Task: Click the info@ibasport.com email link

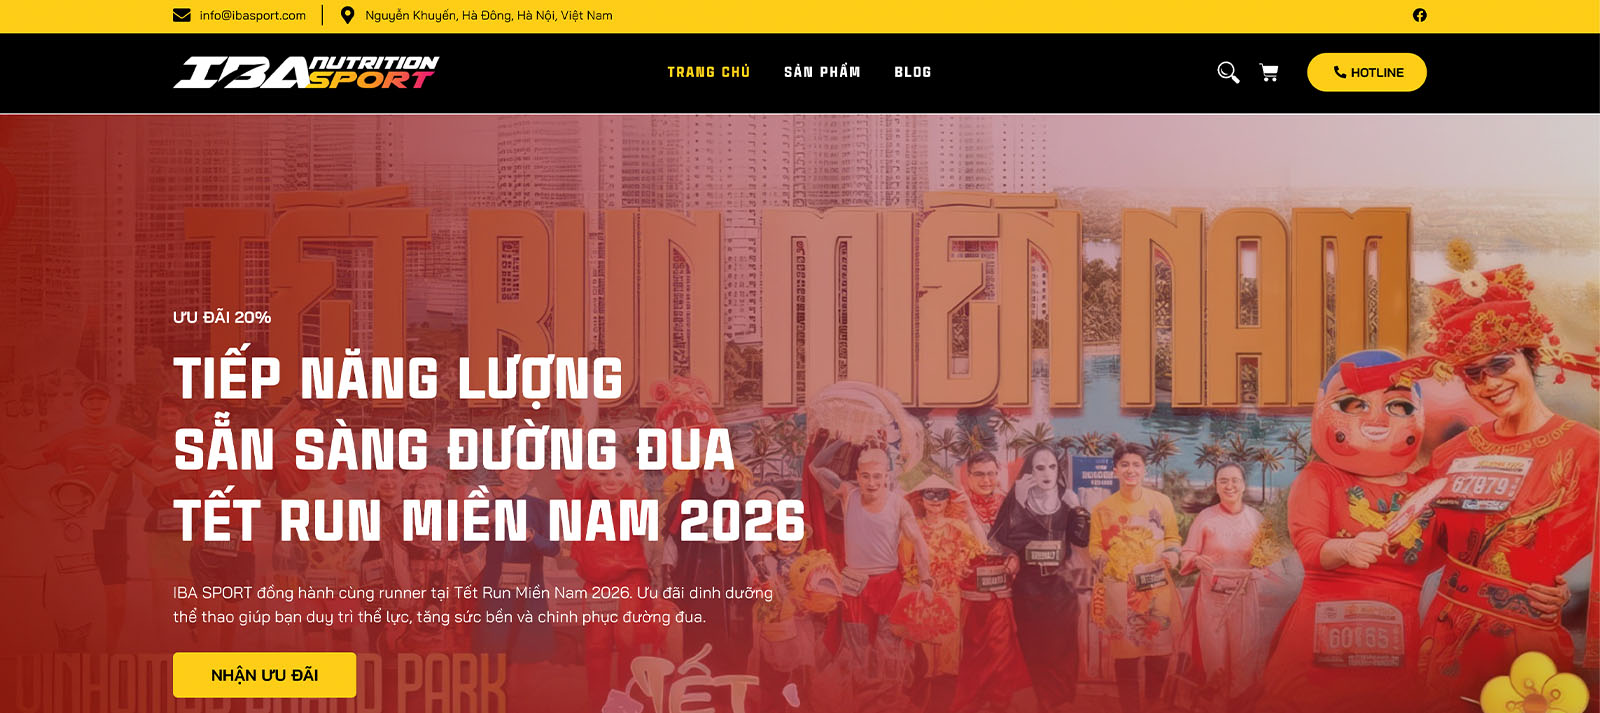Action: (x=253, y=15)
